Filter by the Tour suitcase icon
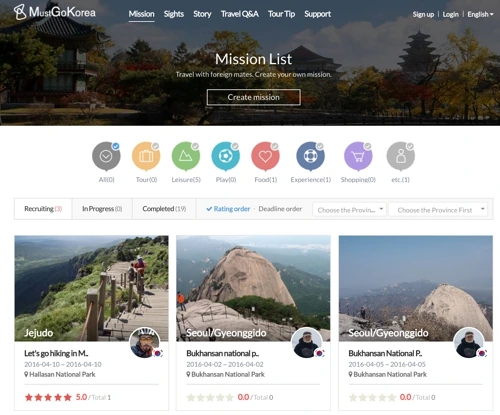Viewport: 500px width, 415px height. tap(146, 156)
